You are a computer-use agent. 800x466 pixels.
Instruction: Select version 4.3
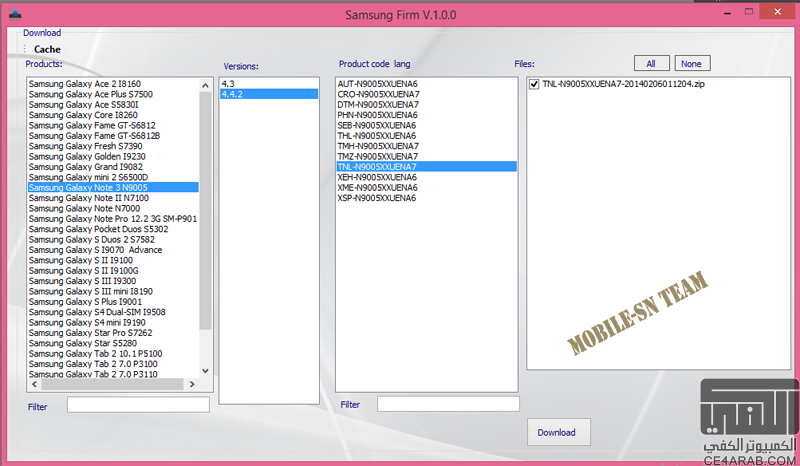pos(269,84)
